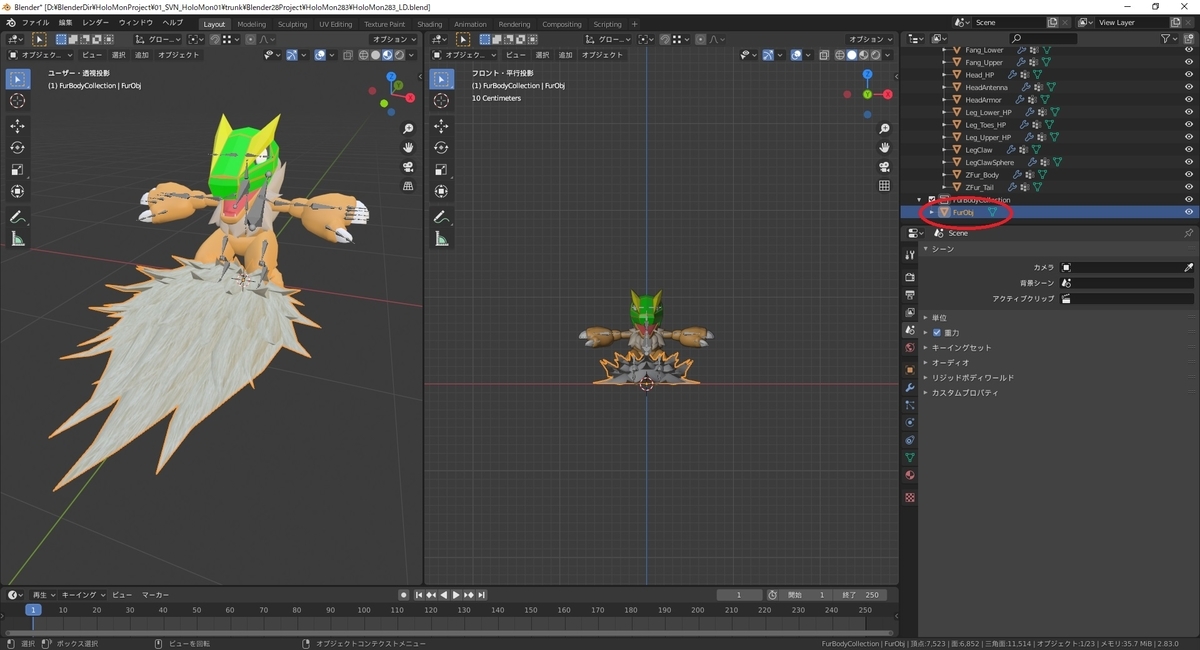Open the マーカー marker menu in timeline
This screenshot has width=1200, height=650.
coord(155,595)
